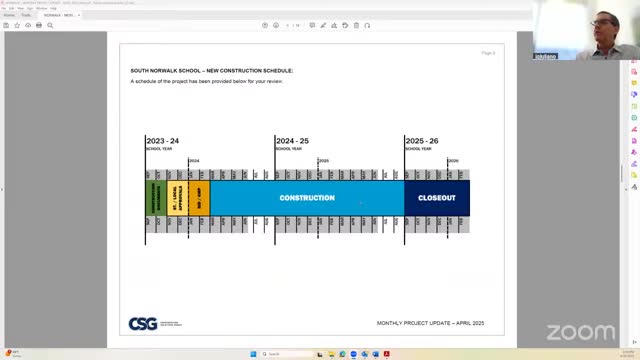Close the NORWALK document tab
The image size is (640, 360).
pyautogui.click(x=79, y=15)
